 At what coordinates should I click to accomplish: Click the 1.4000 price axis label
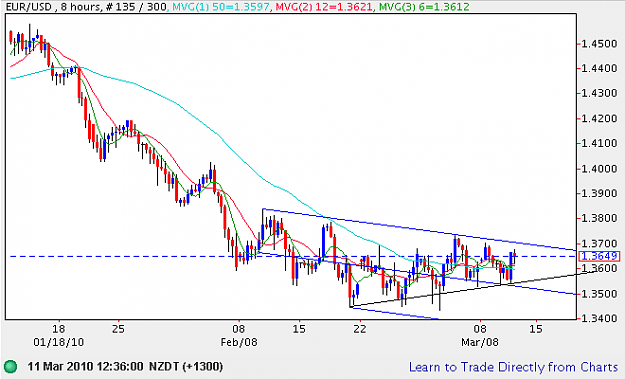point(599,169)
